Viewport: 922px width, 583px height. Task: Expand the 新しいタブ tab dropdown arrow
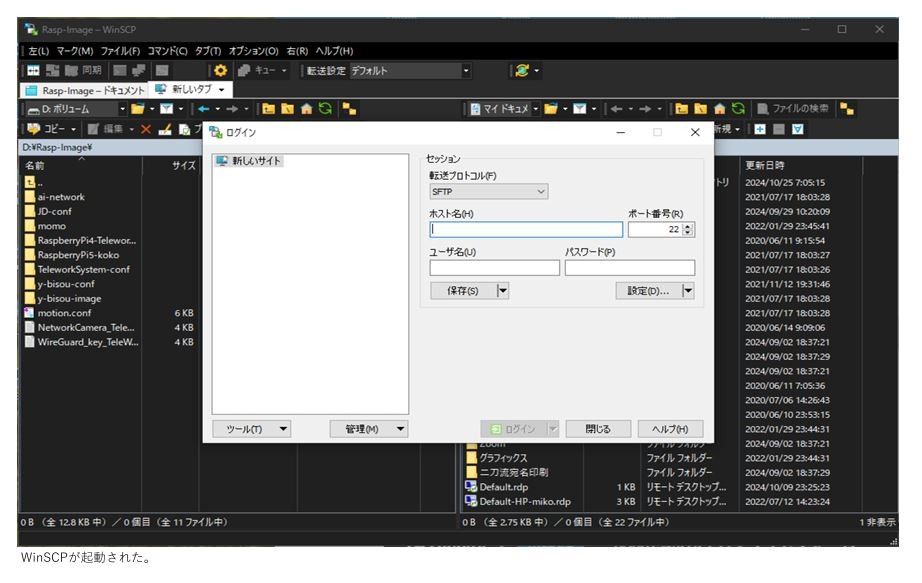222,90
